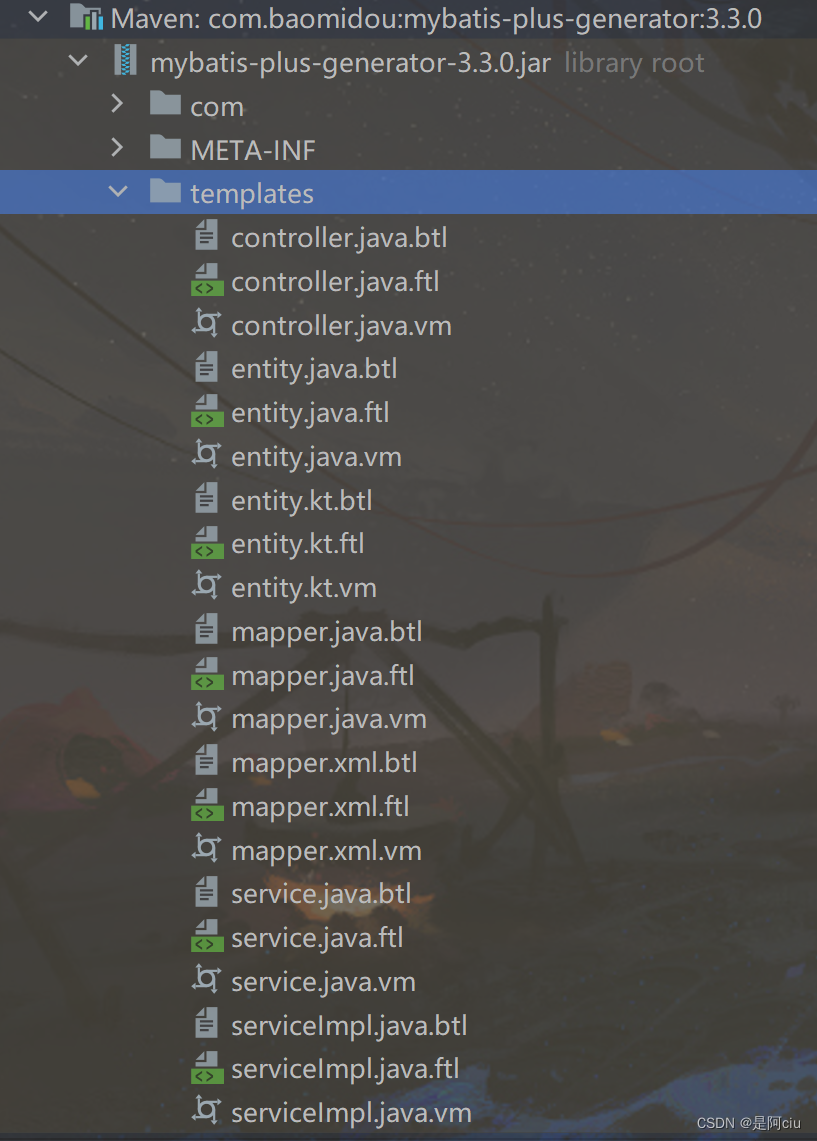
Task: Click the entity.kt.btl file icon
Action: 207,498
